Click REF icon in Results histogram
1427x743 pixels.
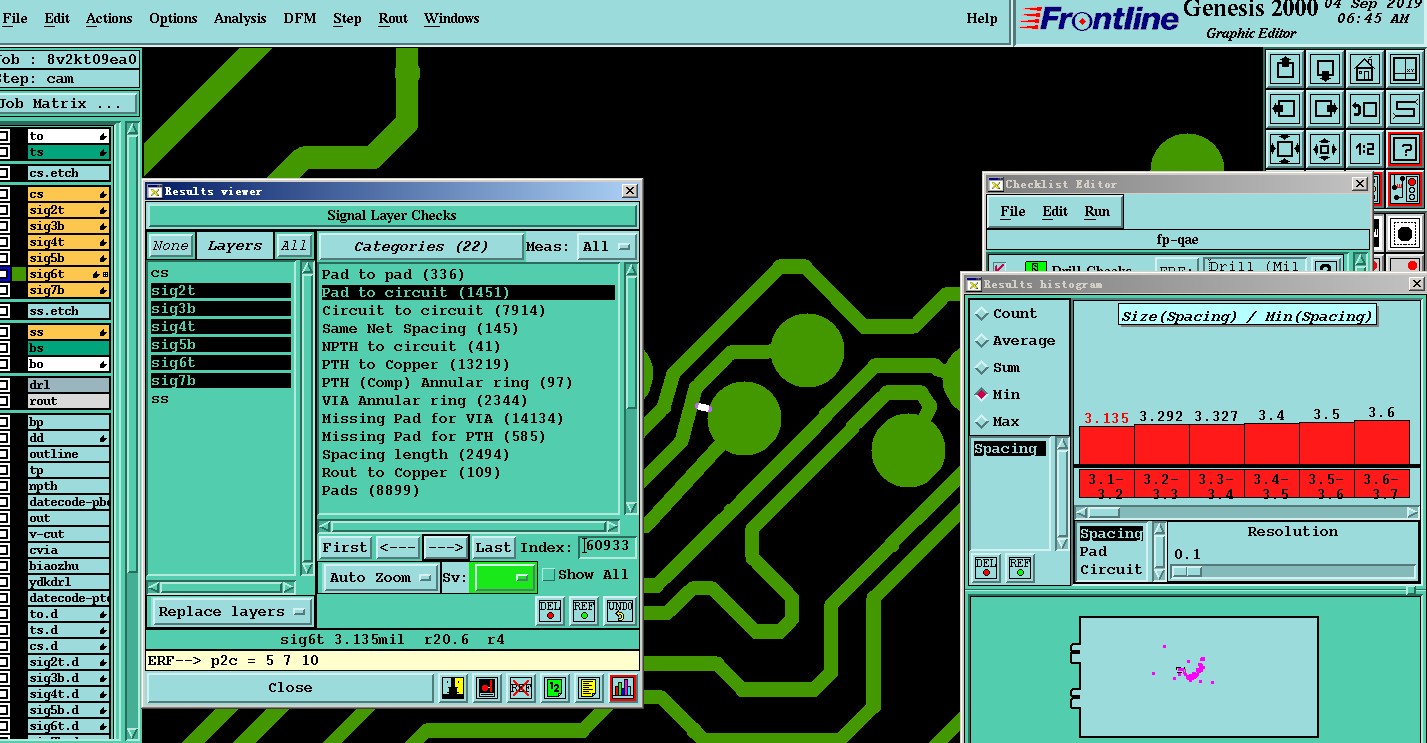coord(1020,568)
